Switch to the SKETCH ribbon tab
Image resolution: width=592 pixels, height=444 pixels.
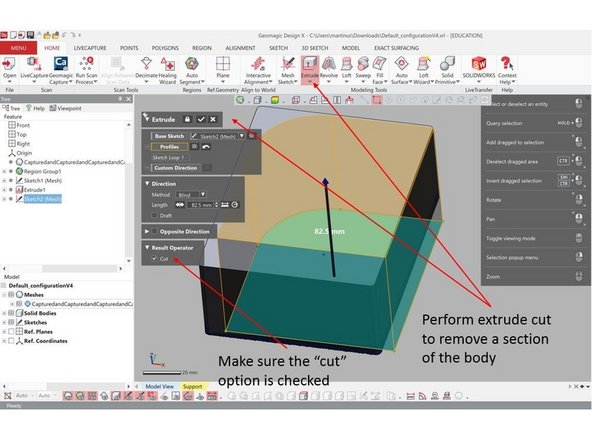pyautogui.click(x=279, y=48)
